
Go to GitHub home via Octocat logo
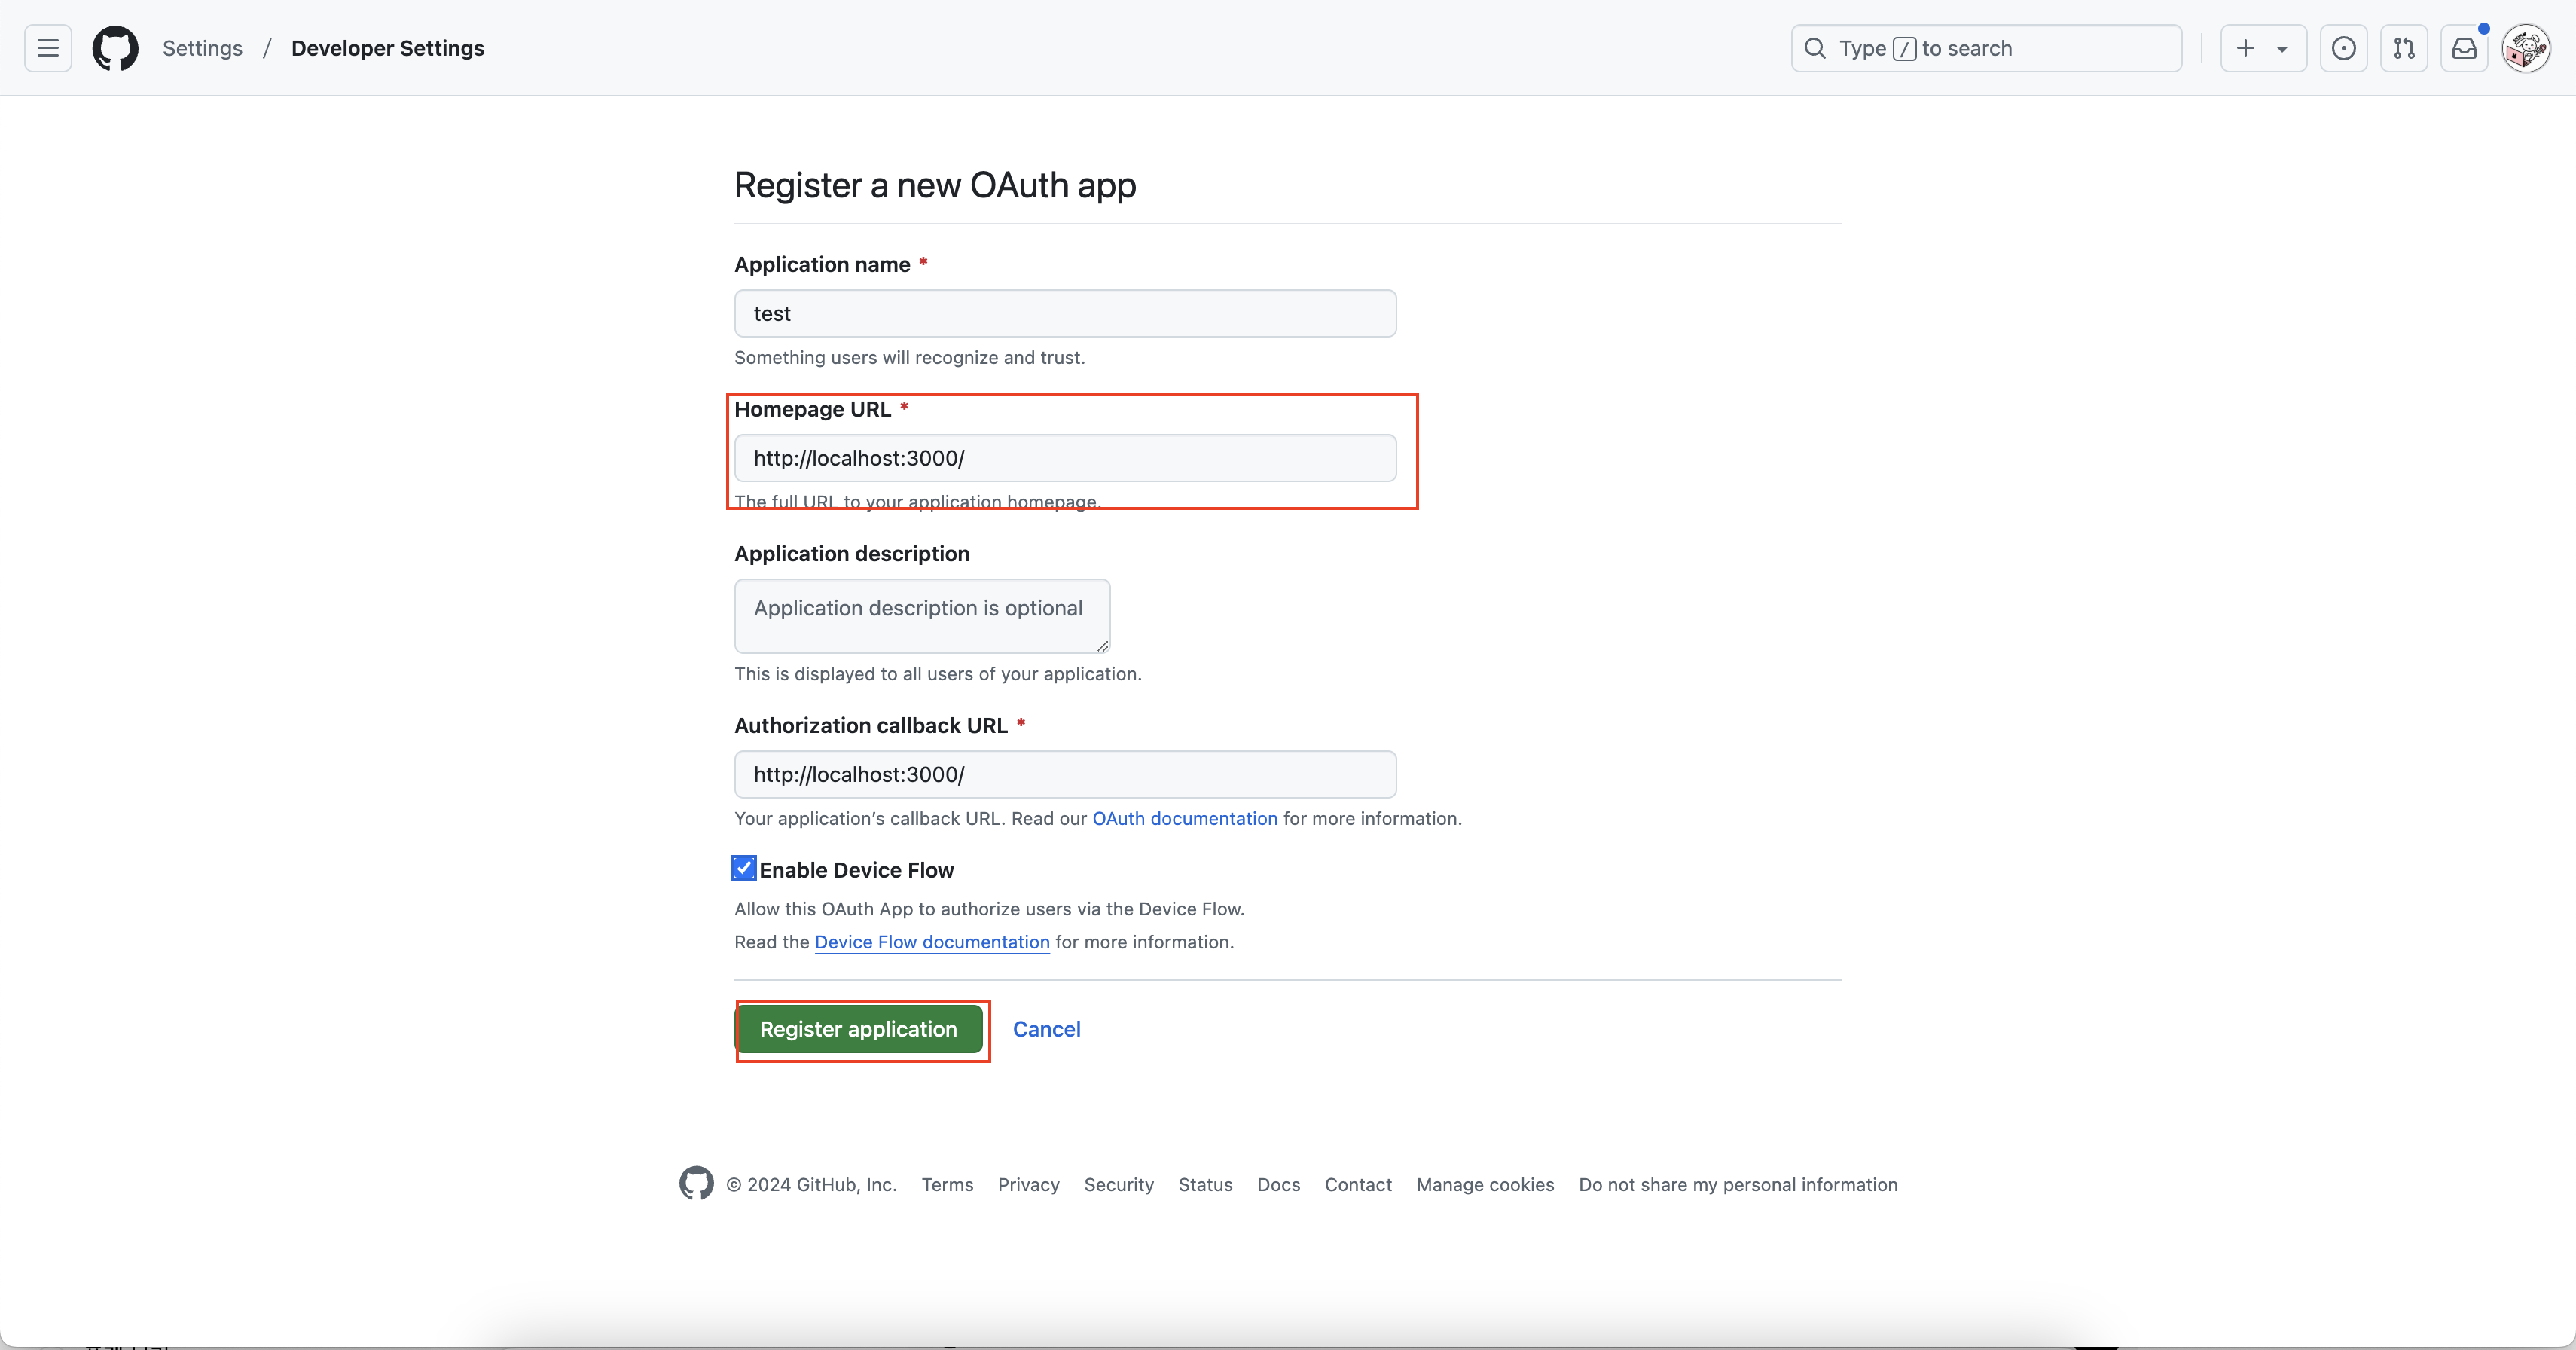pyautogui.click(x=115, y=48)
